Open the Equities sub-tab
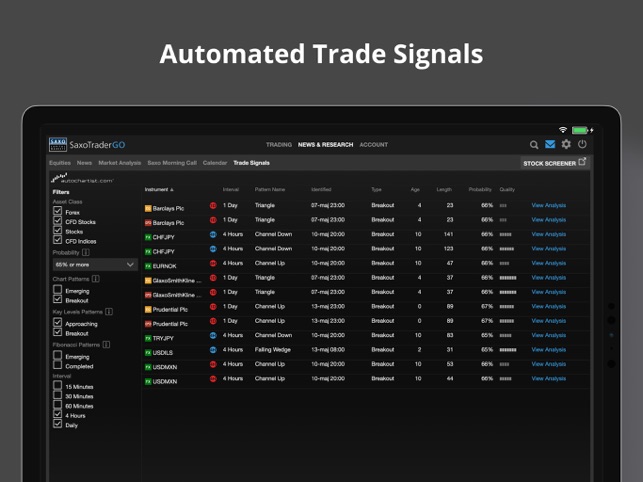 click(60, 163)
